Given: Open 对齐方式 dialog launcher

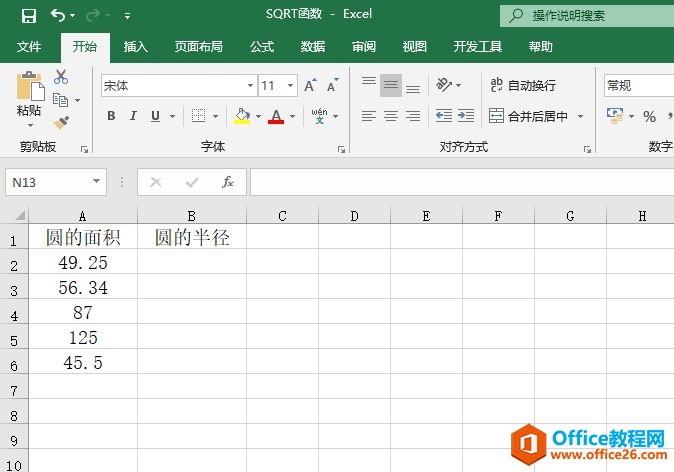Looking at the screenshot, I should tap(587, 149).
